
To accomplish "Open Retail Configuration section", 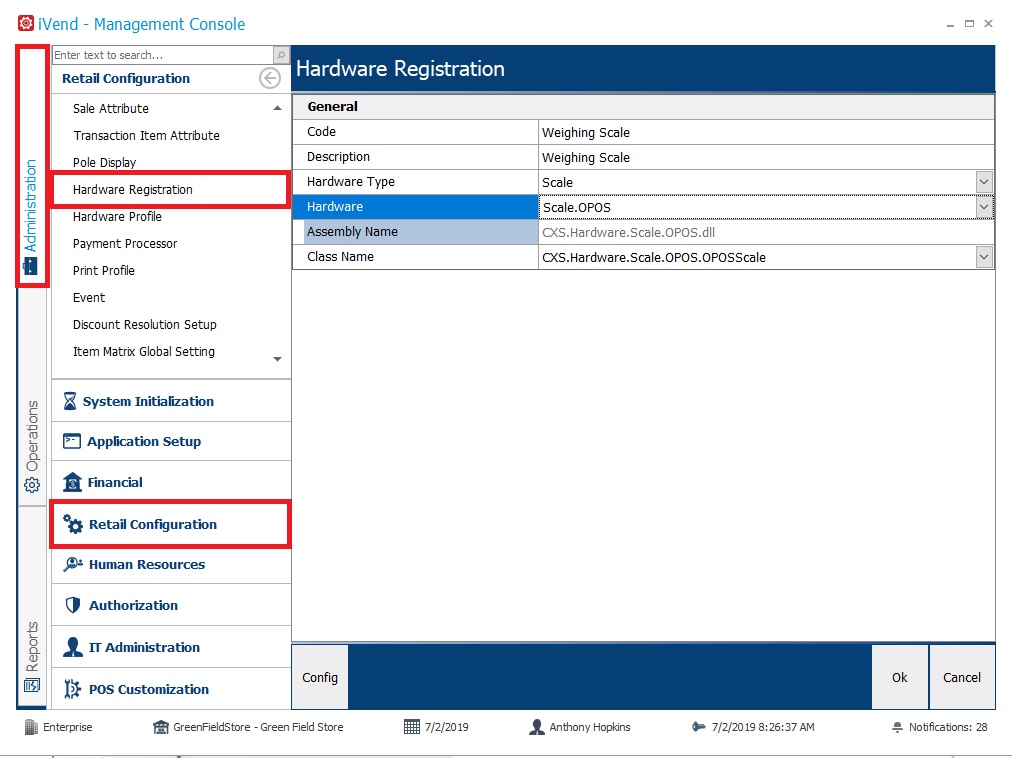I will point(171,524).
